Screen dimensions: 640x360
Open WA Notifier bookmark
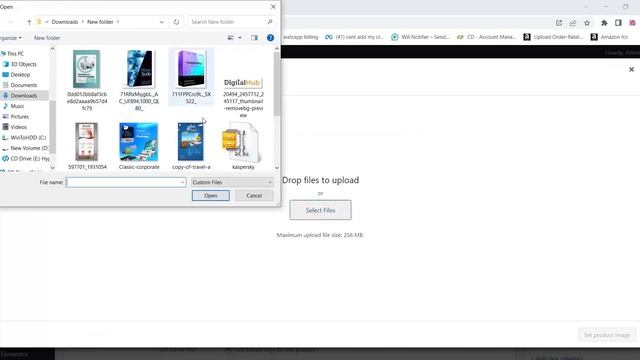pyautogui.click(x=420, y=37)
